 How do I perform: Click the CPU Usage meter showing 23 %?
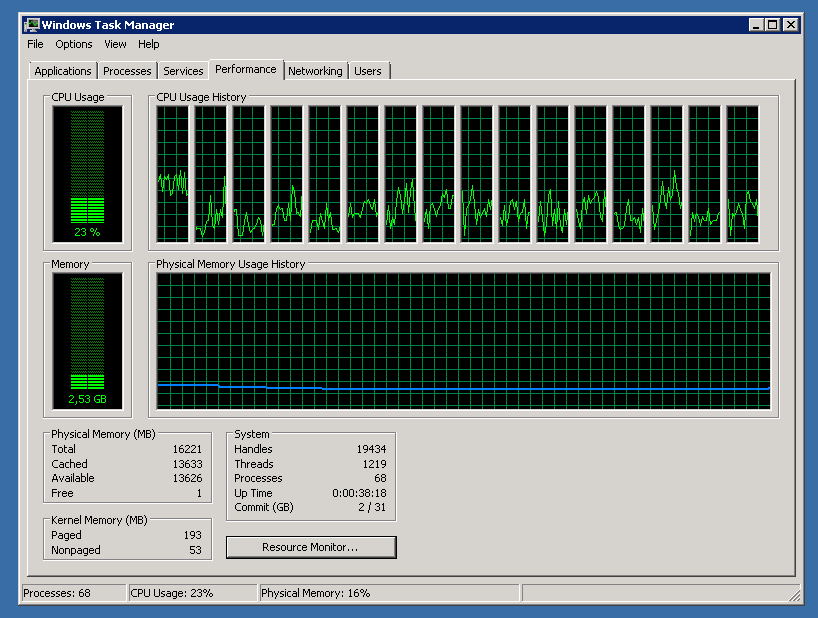[87, 174]
